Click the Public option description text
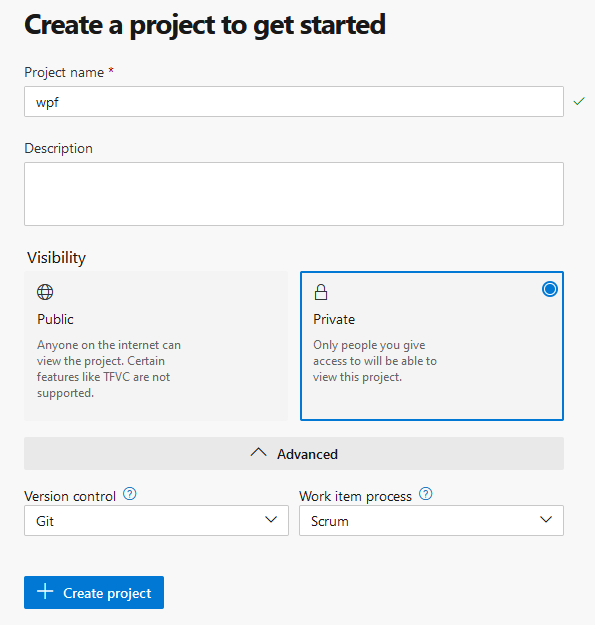The height and width of the screenshot is (625, 595). click(109, 369)
